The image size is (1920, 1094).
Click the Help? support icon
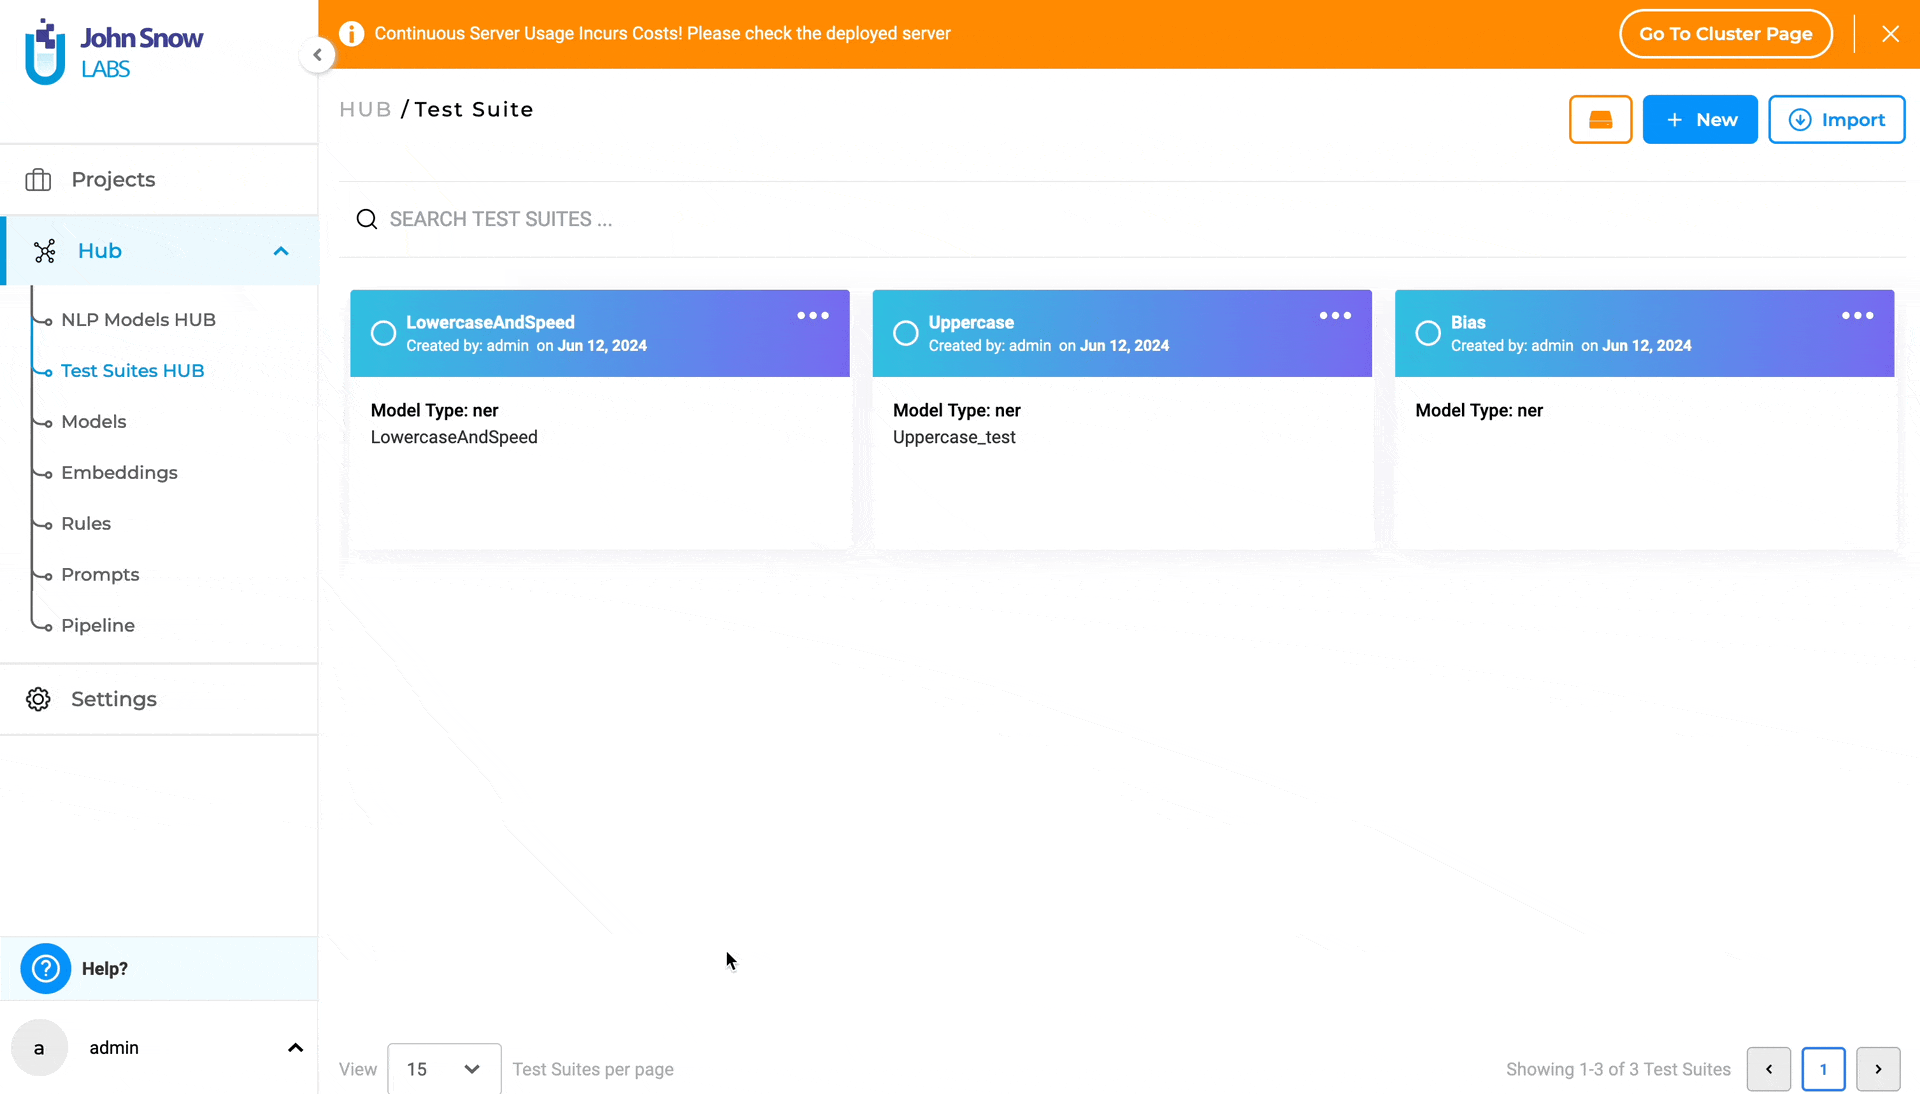pyautogui.click(x=45, y=967)
